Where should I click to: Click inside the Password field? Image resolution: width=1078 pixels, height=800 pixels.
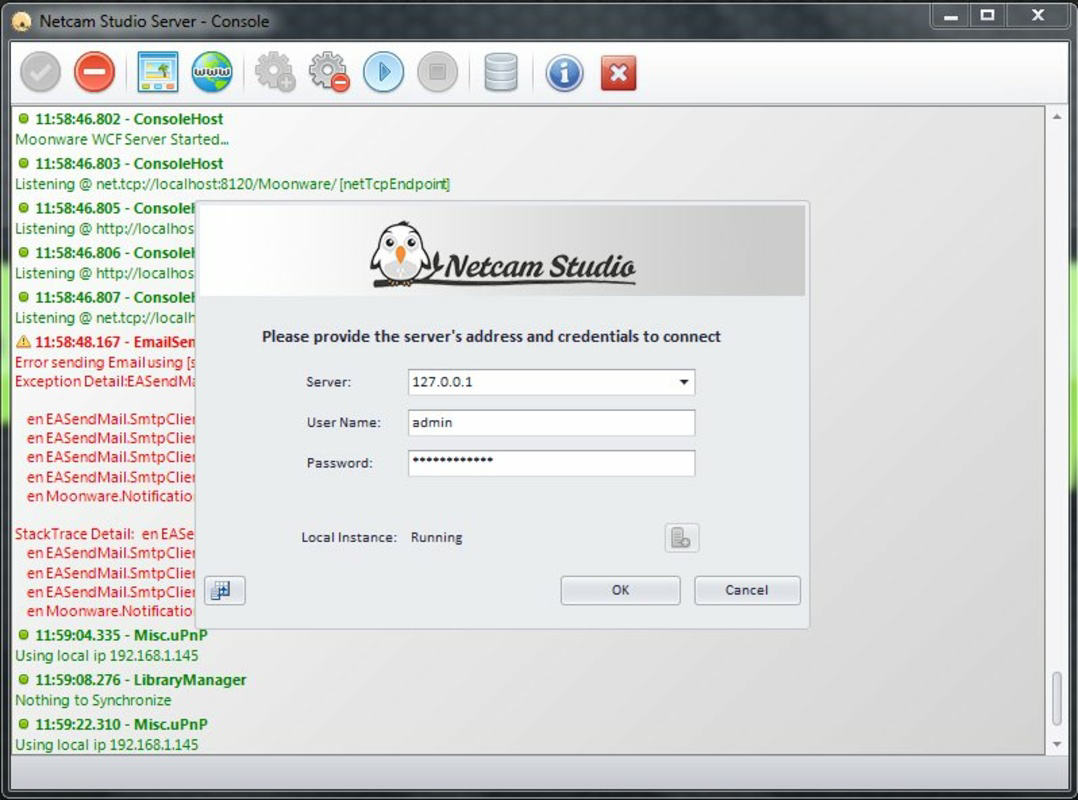(550, 462)
